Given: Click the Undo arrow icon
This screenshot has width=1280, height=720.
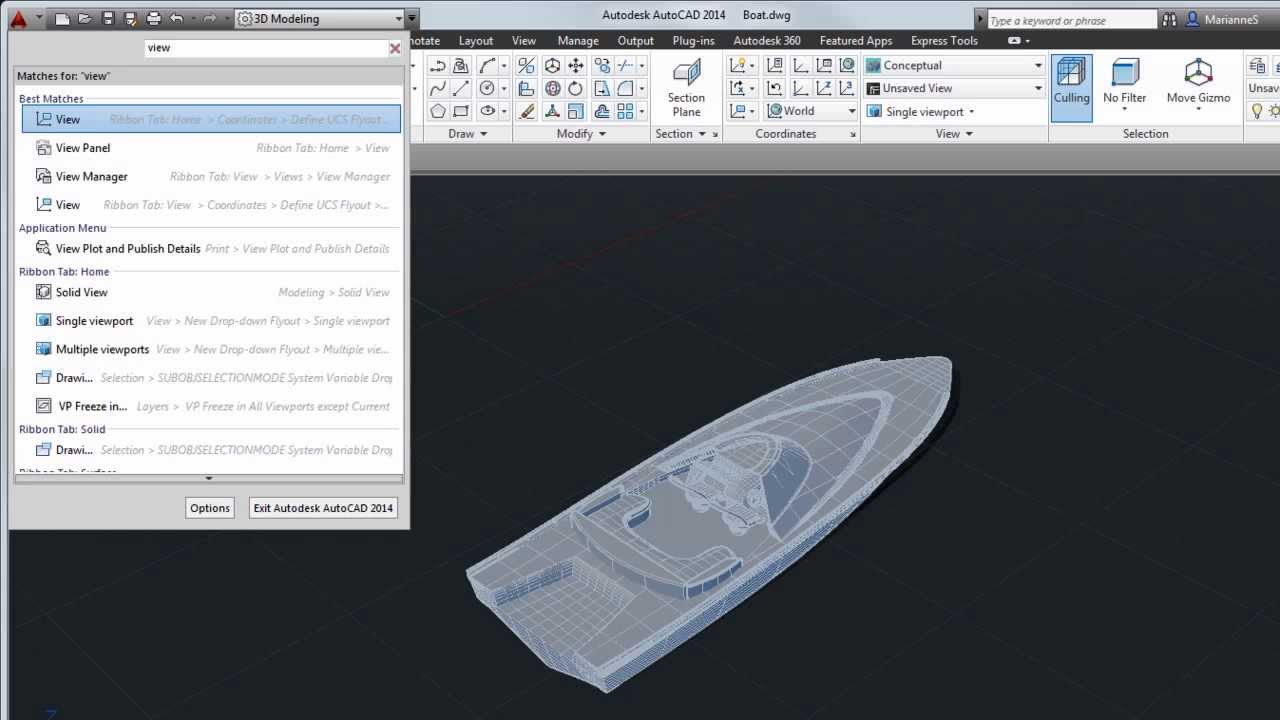Looking at the screenshot, I should (177, 18).
